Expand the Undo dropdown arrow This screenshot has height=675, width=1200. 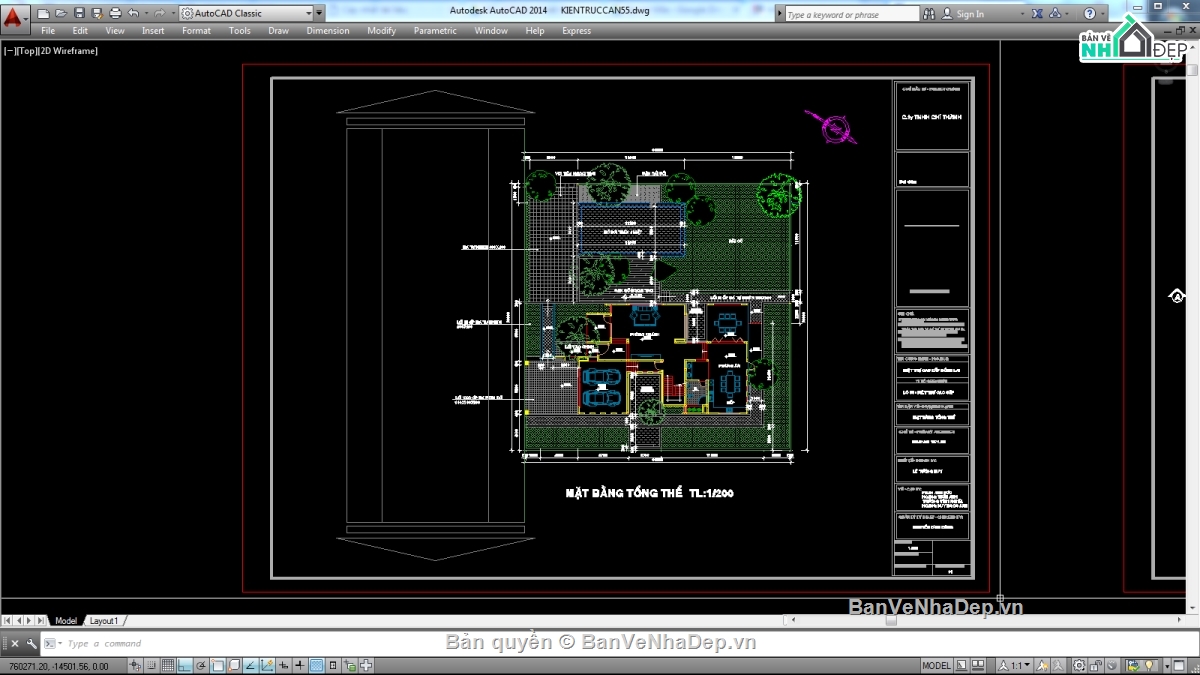[146, 12]
